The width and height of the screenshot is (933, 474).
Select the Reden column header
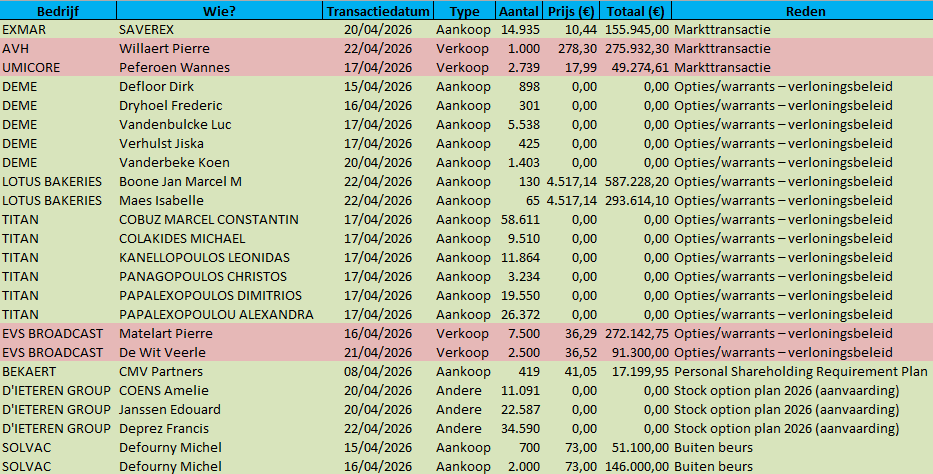pos(801,10)
